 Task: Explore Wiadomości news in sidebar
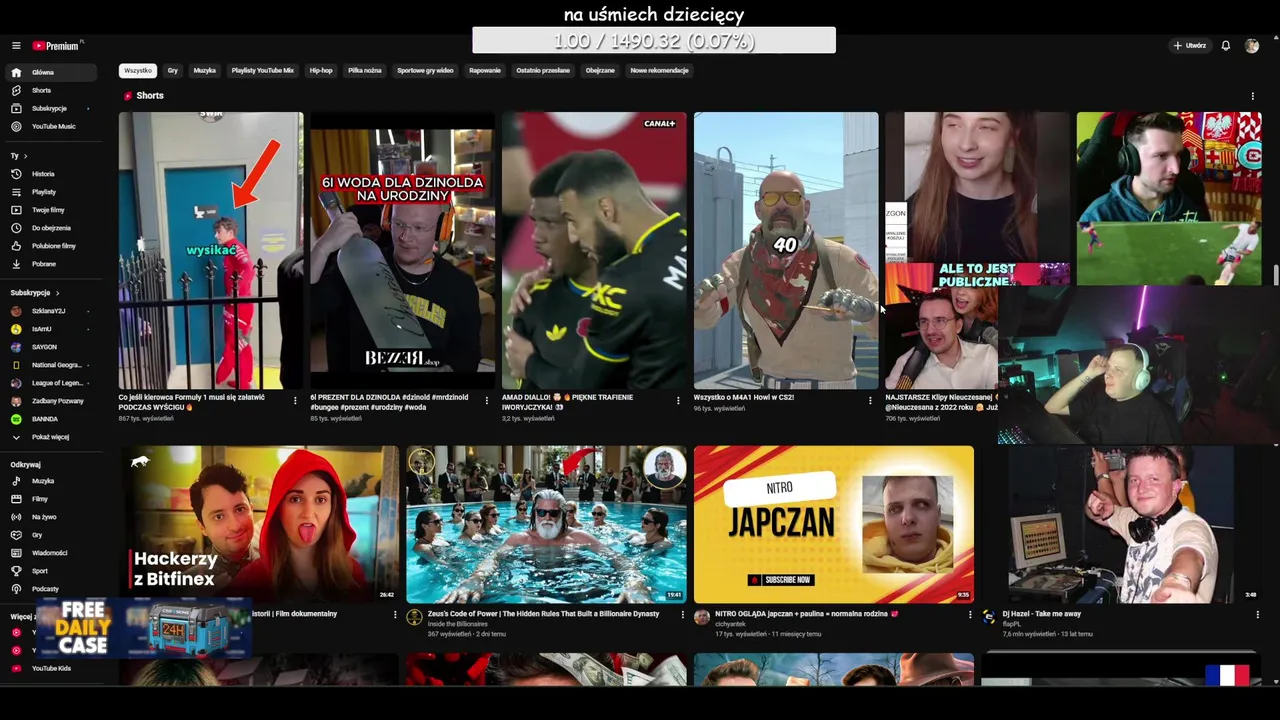coord(49,553)
